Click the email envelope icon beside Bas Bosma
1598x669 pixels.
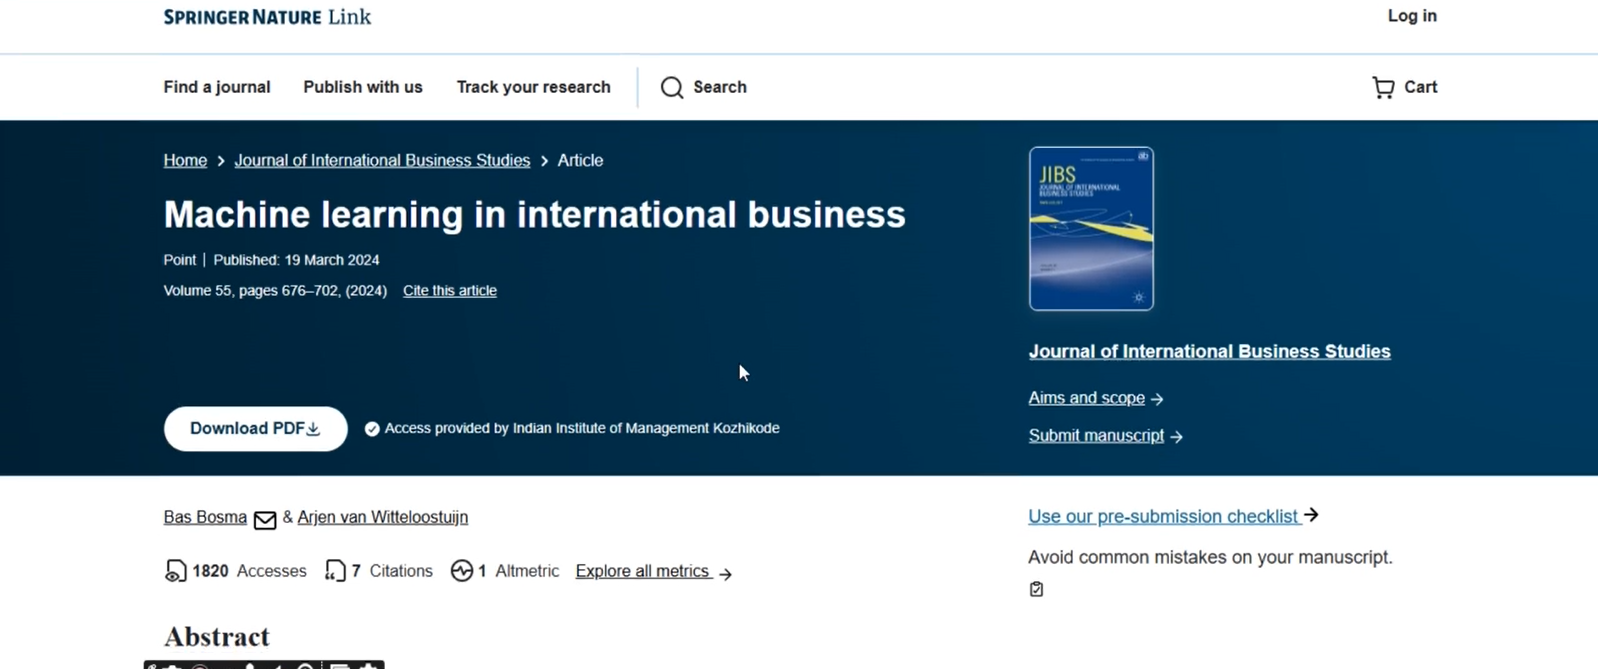tap(265, 519)
